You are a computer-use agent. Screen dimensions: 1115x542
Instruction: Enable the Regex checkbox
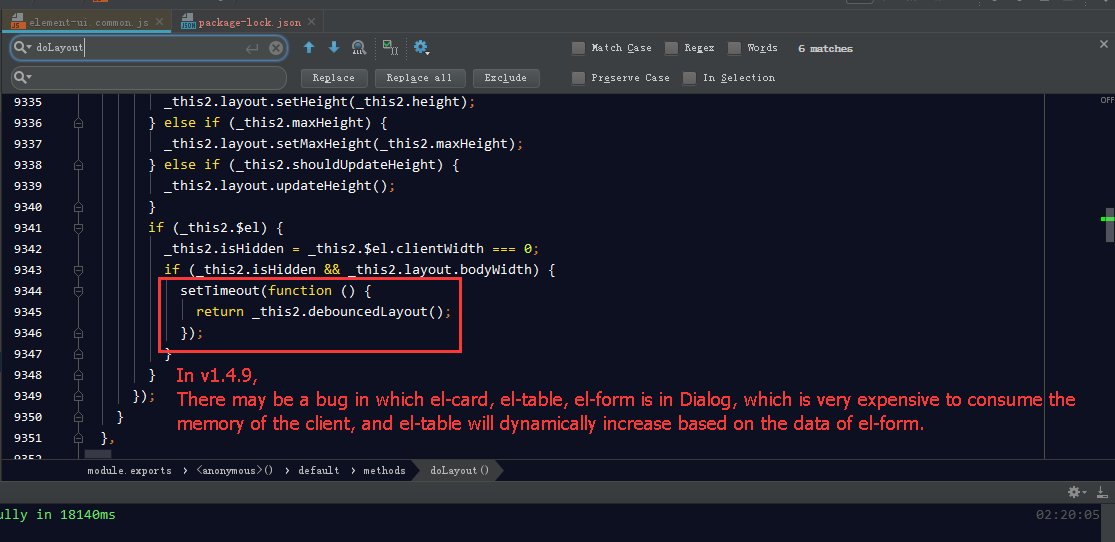tap(671, 48)
